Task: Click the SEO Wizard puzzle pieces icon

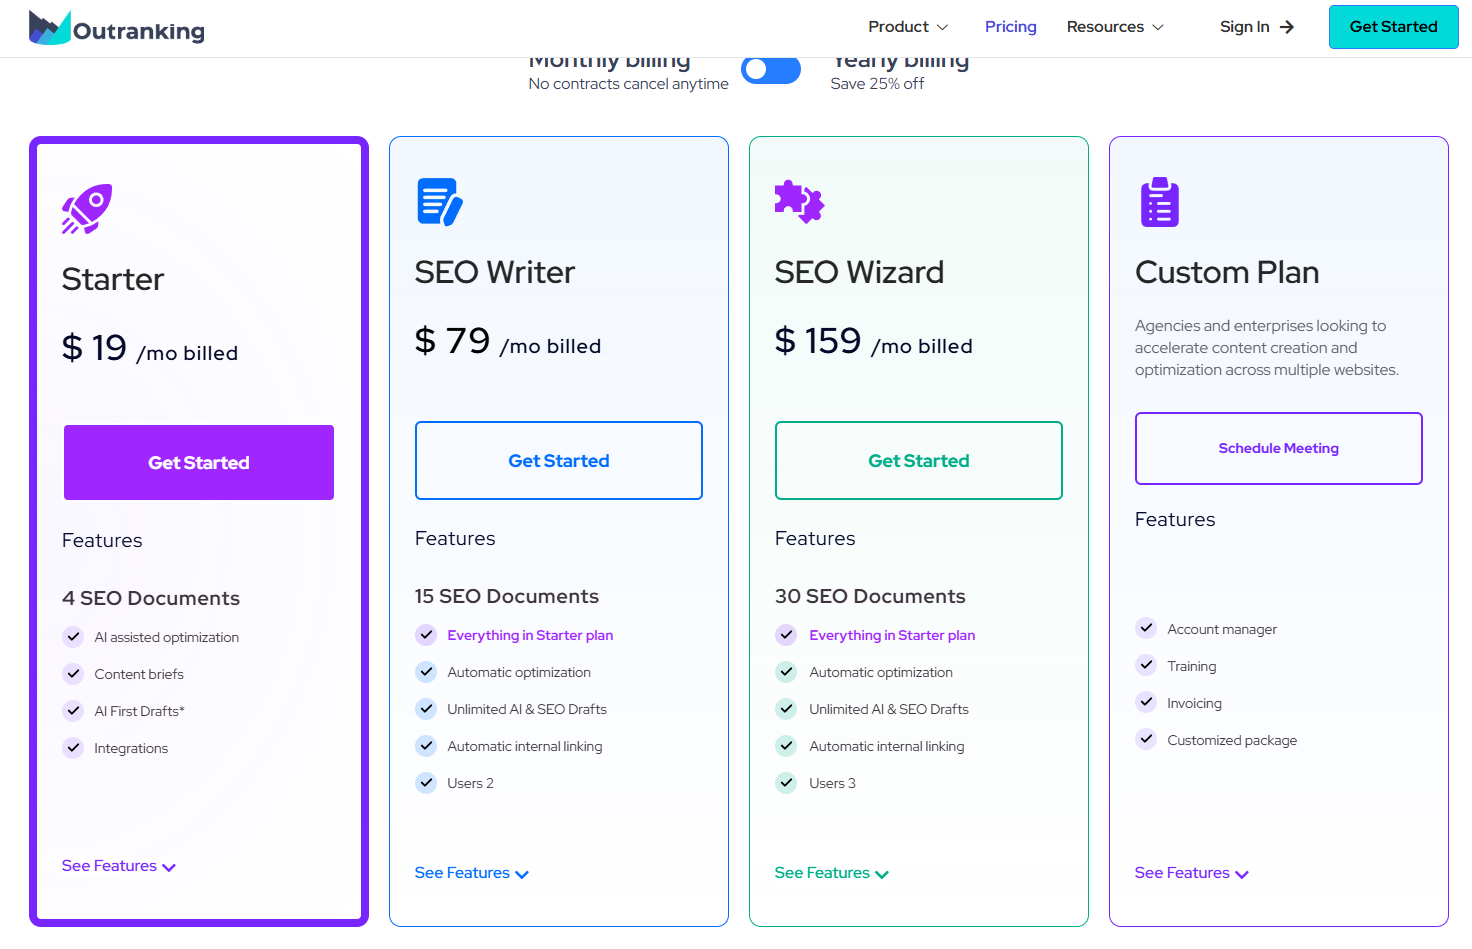Action: (x=799, y=202)
